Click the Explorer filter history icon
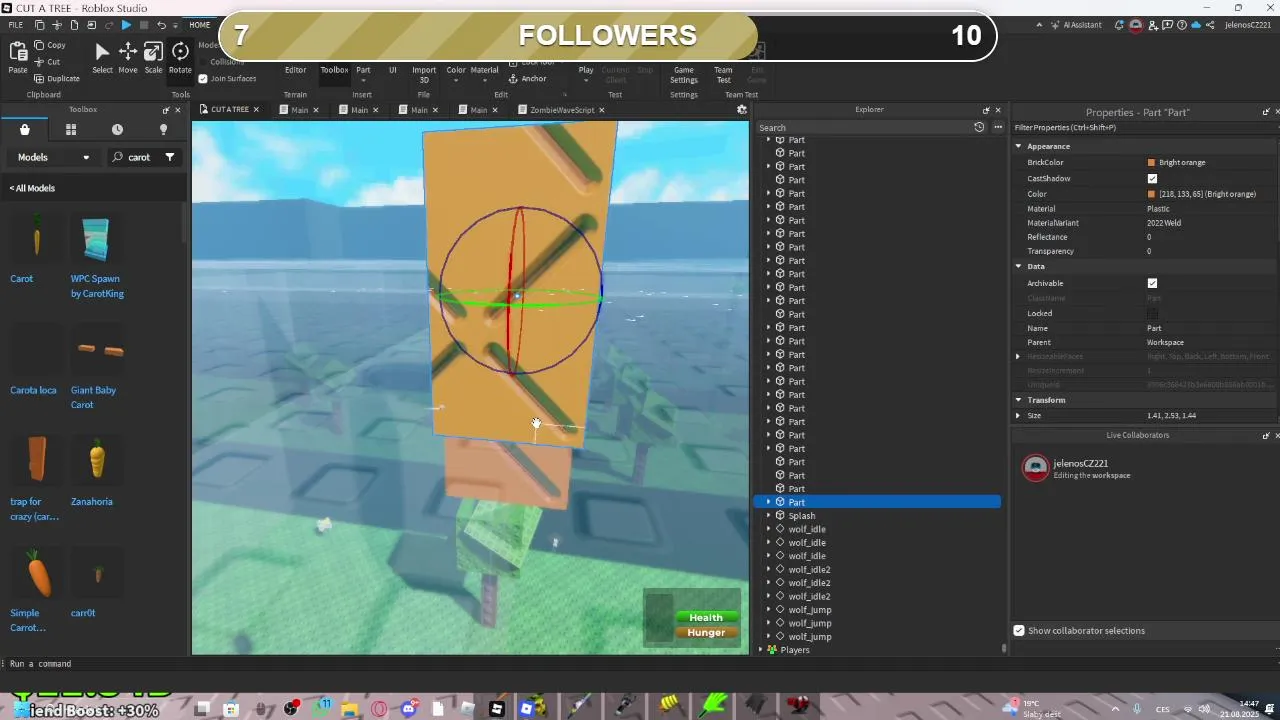The image size is (1280, 720). click(x=979, y=127)
